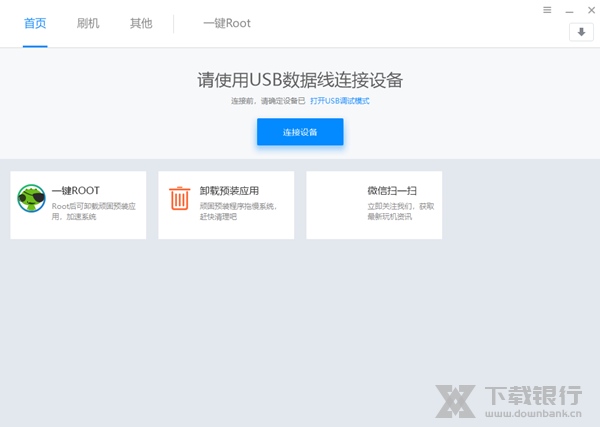Image resolution: width=600 pixels, height=427 pixels.
Task: Open the 卸载预装应用 card title
Action: [x=231, y=190]
